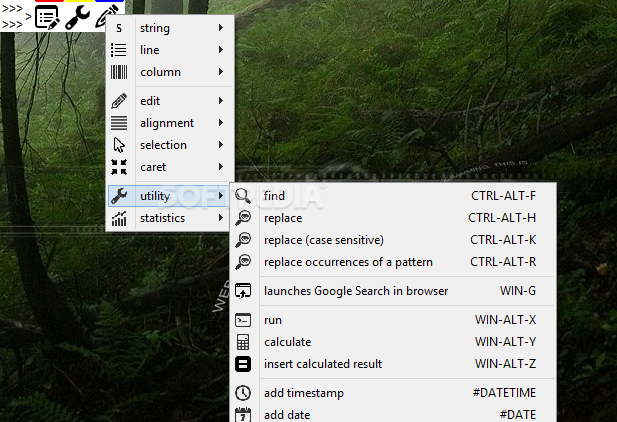Click the CTRL-ALT-H shortcut text

(x=502, y=218)
